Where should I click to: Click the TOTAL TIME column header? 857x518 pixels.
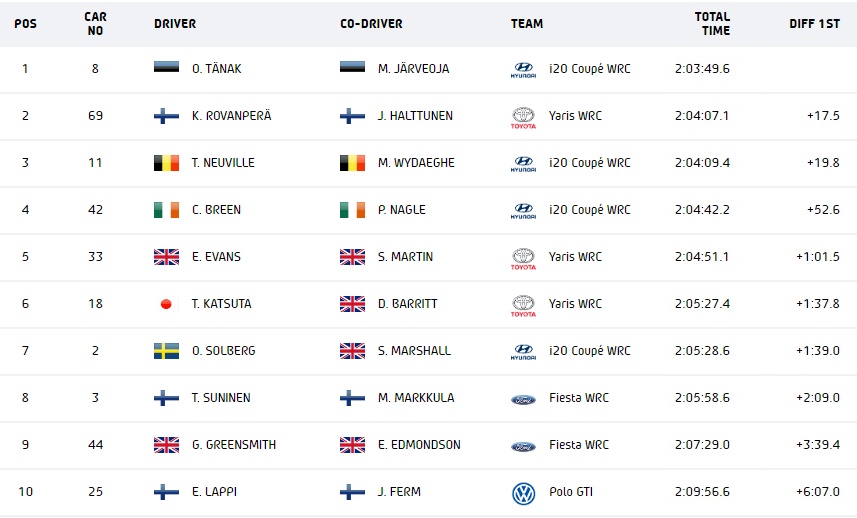point(712,23)
